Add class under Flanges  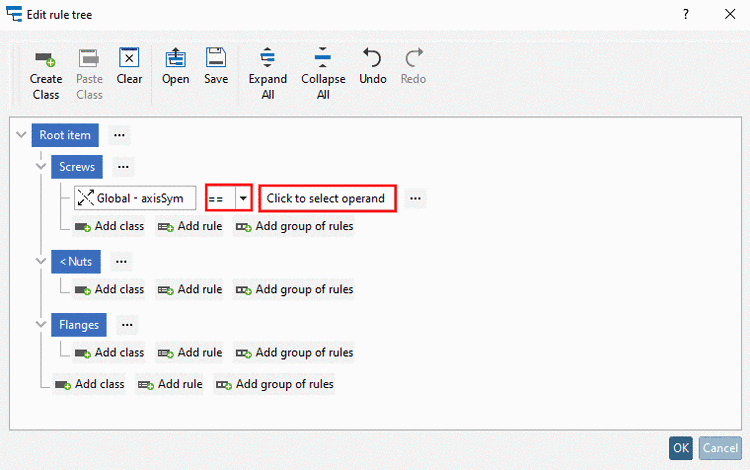[110, 352]
